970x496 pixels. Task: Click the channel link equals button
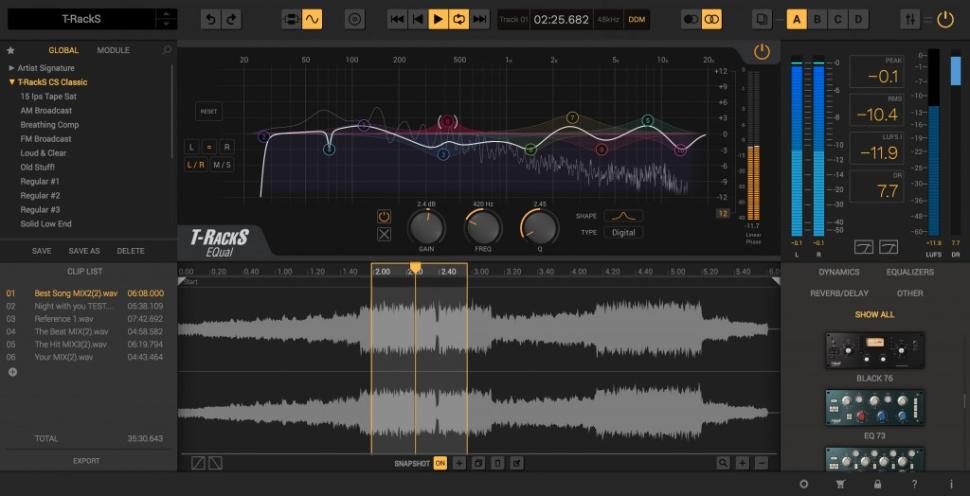tap(209, 147)
